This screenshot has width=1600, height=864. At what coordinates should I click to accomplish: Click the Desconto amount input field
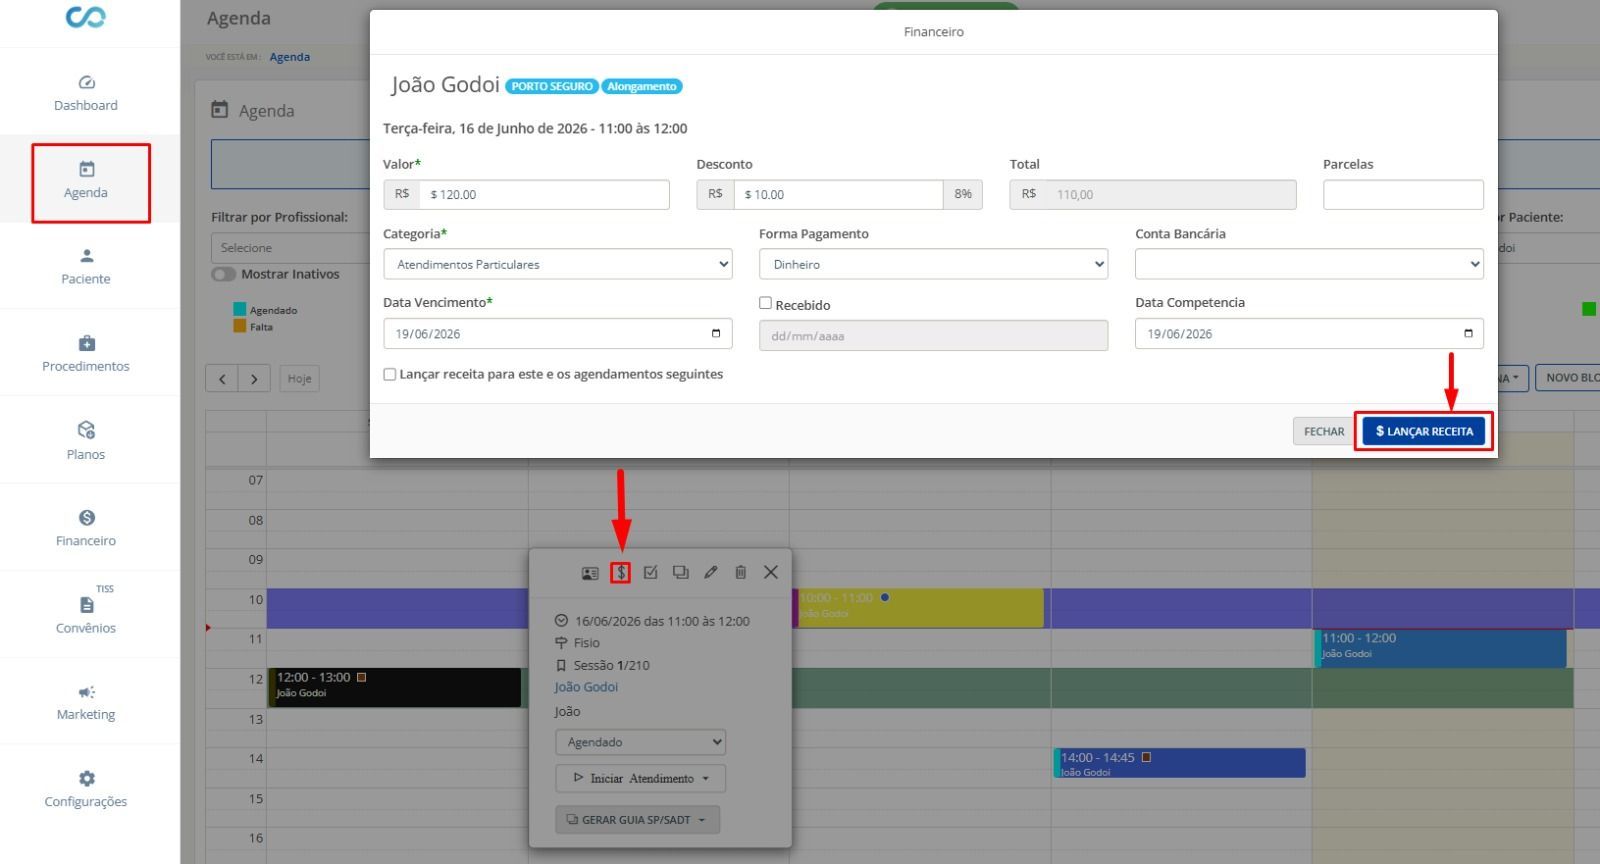point(838,194)
